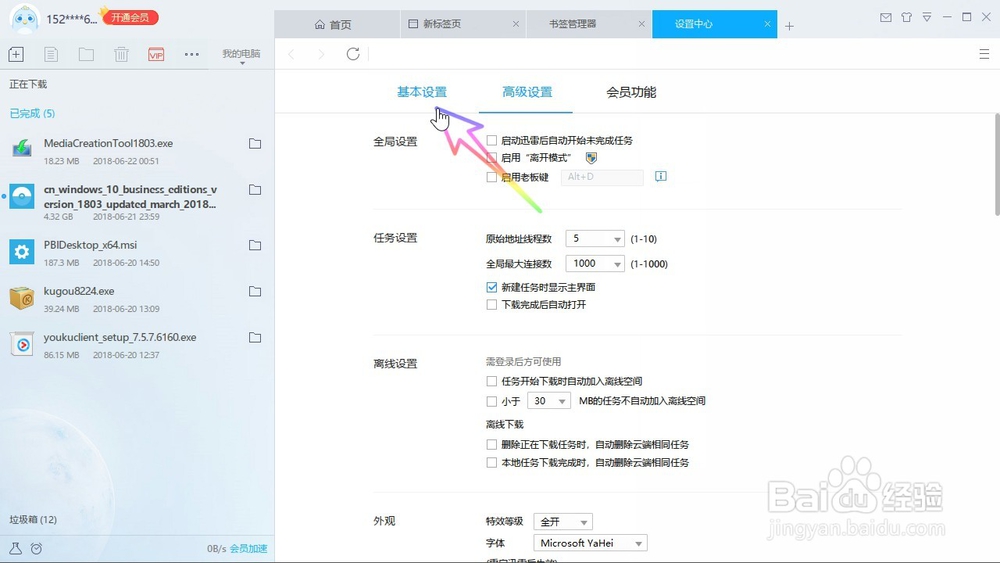Screen dimensions: 1000x563
Task: Click the user avatar icon
Action: tap(25, 18)
